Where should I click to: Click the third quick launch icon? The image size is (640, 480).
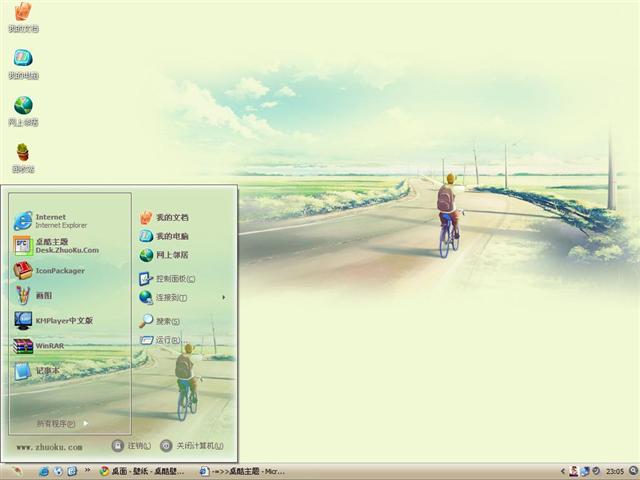tap(72, 471)
